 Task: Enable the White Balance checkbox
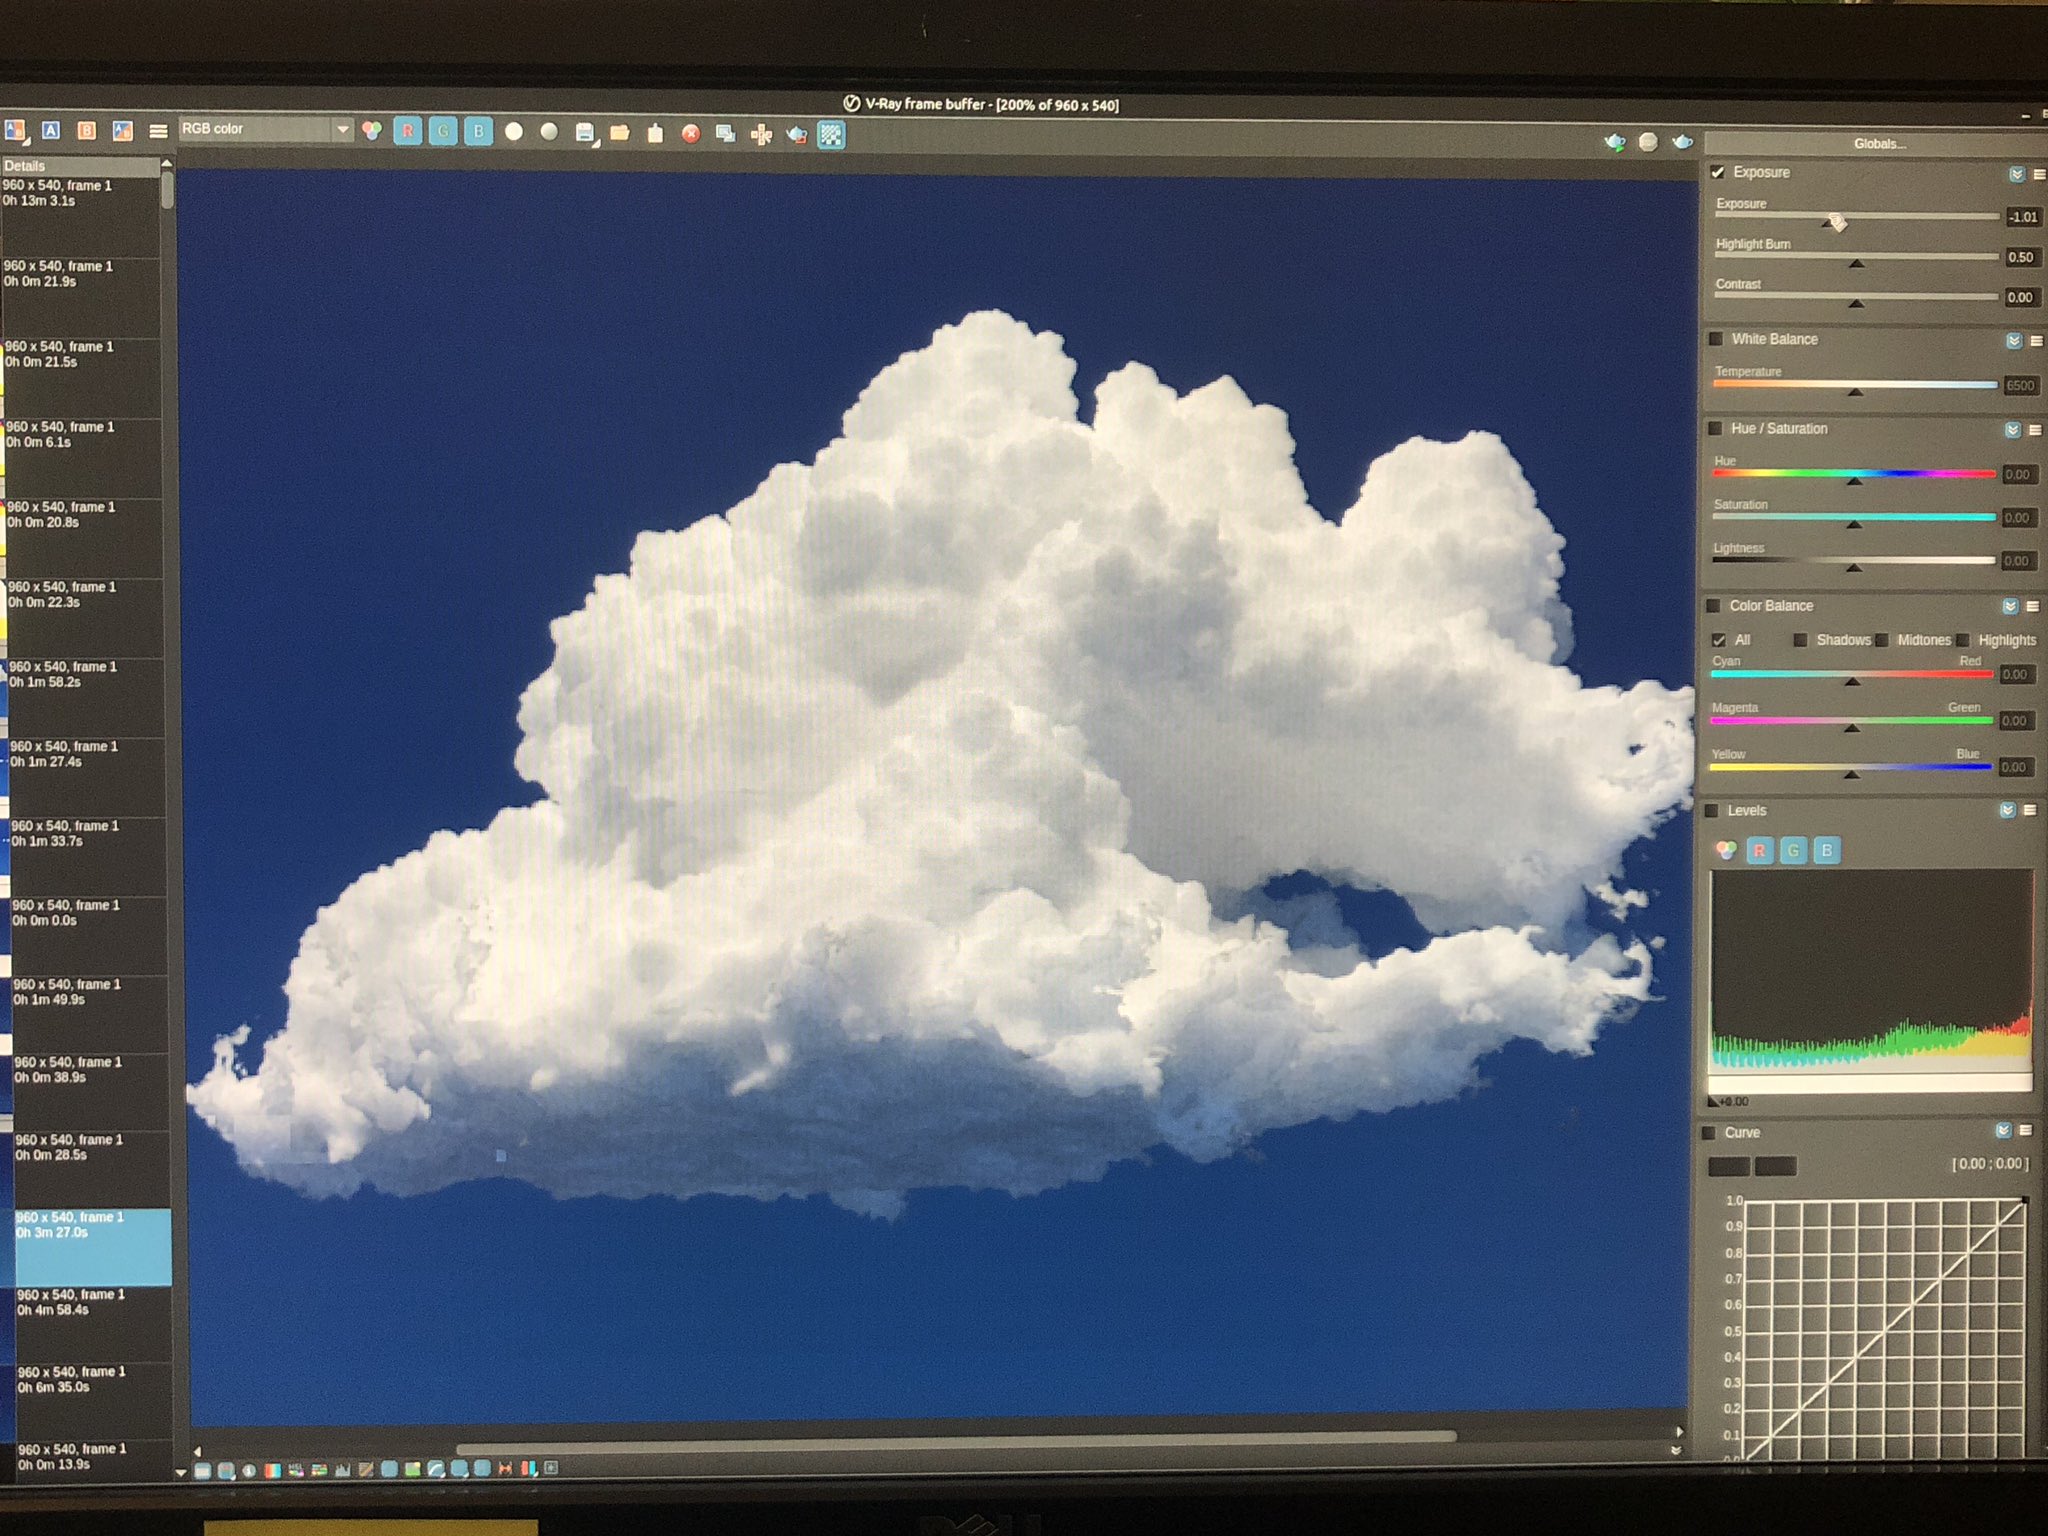tap(1716, 339)
